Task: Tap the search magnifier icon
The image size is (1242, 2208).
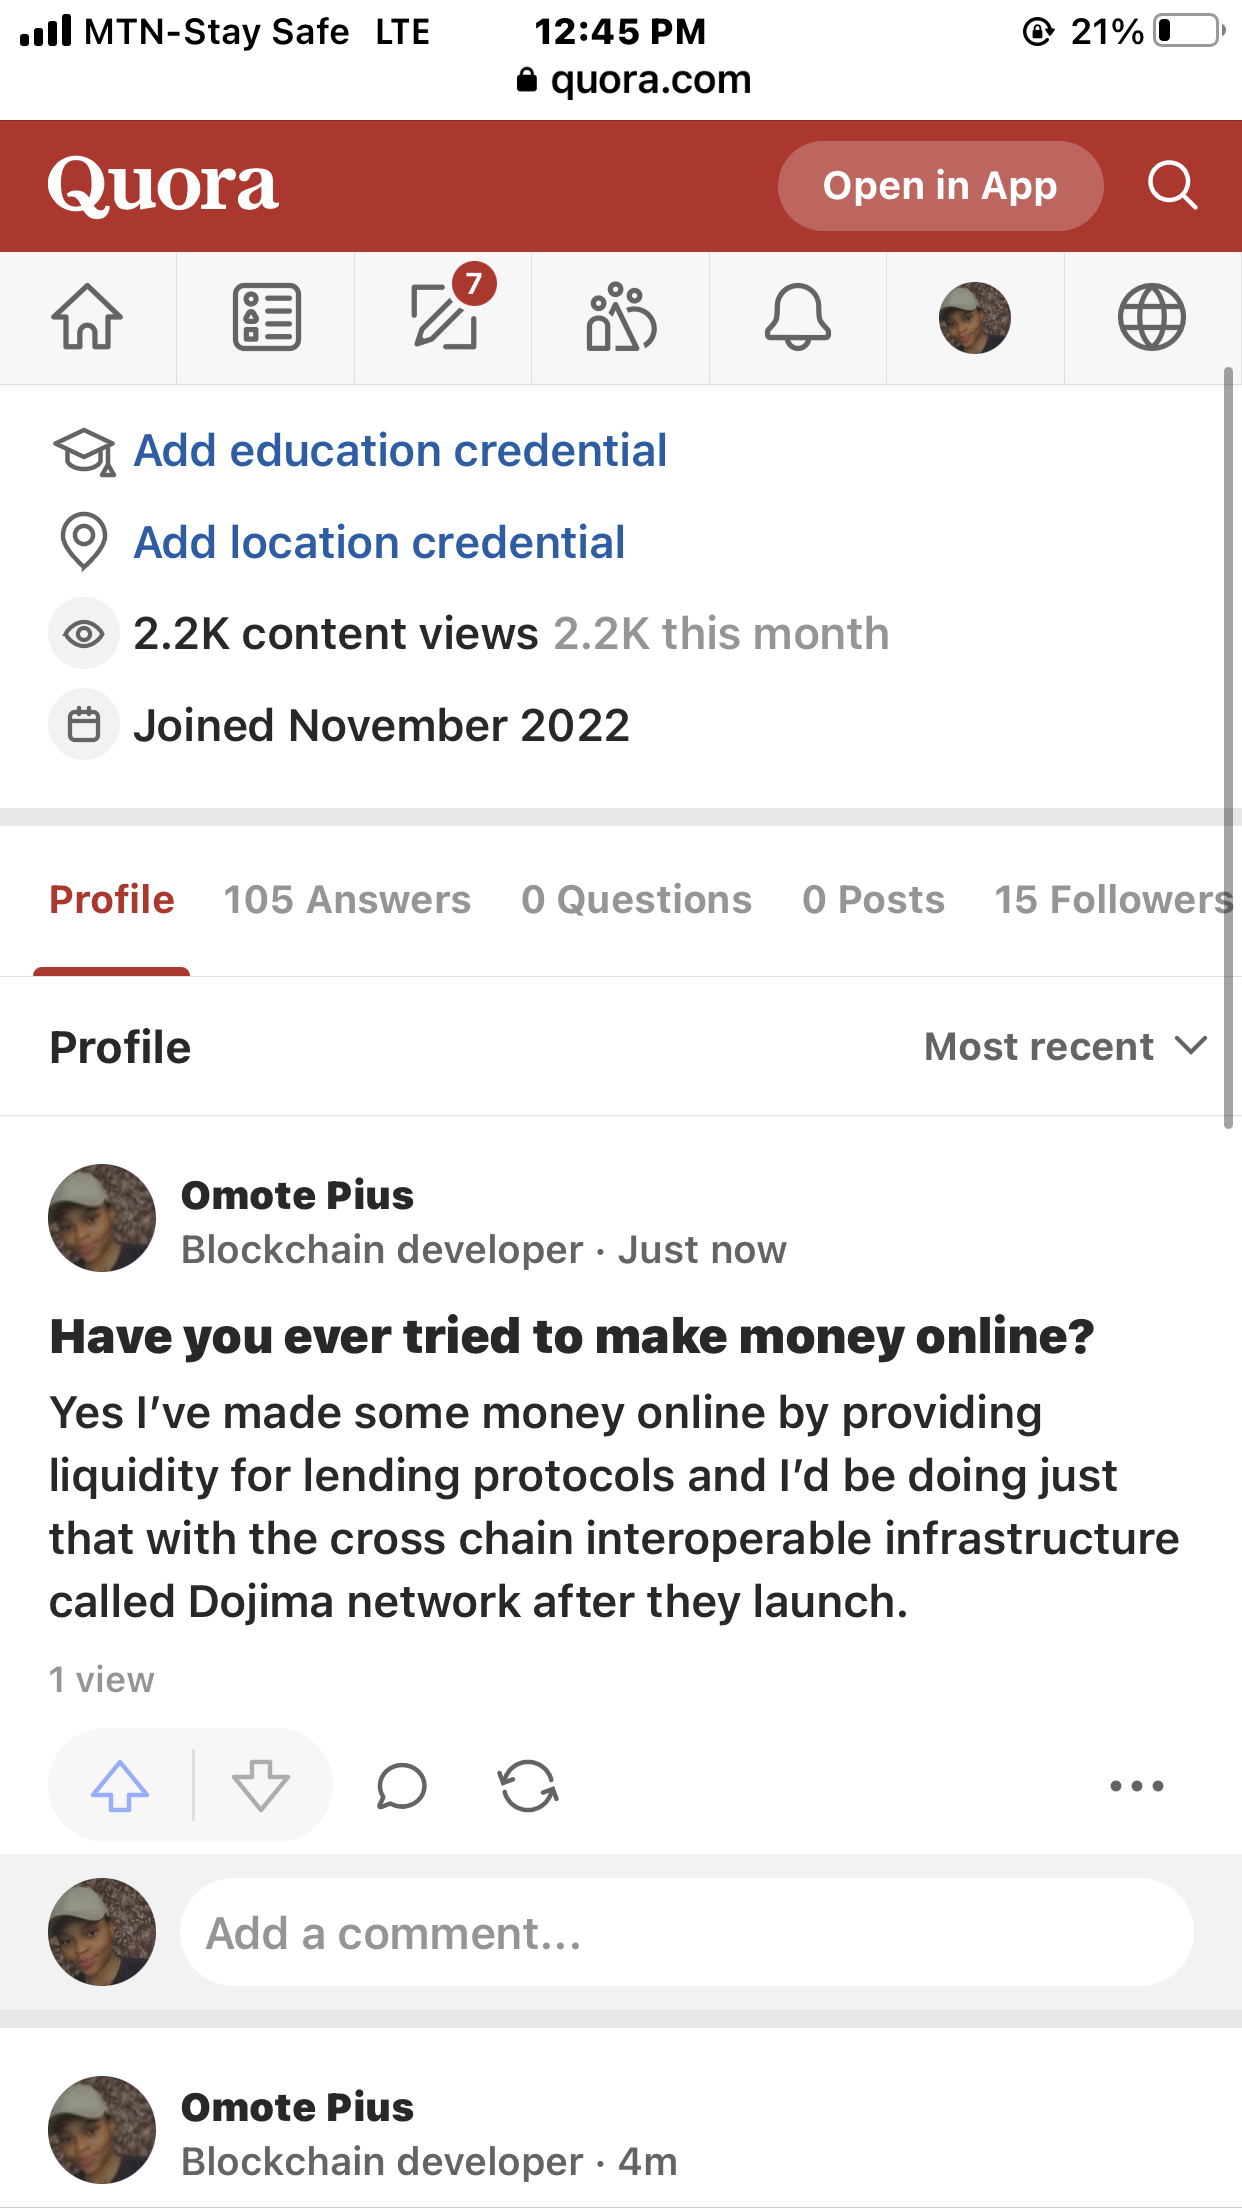Action: point(1172,186)
